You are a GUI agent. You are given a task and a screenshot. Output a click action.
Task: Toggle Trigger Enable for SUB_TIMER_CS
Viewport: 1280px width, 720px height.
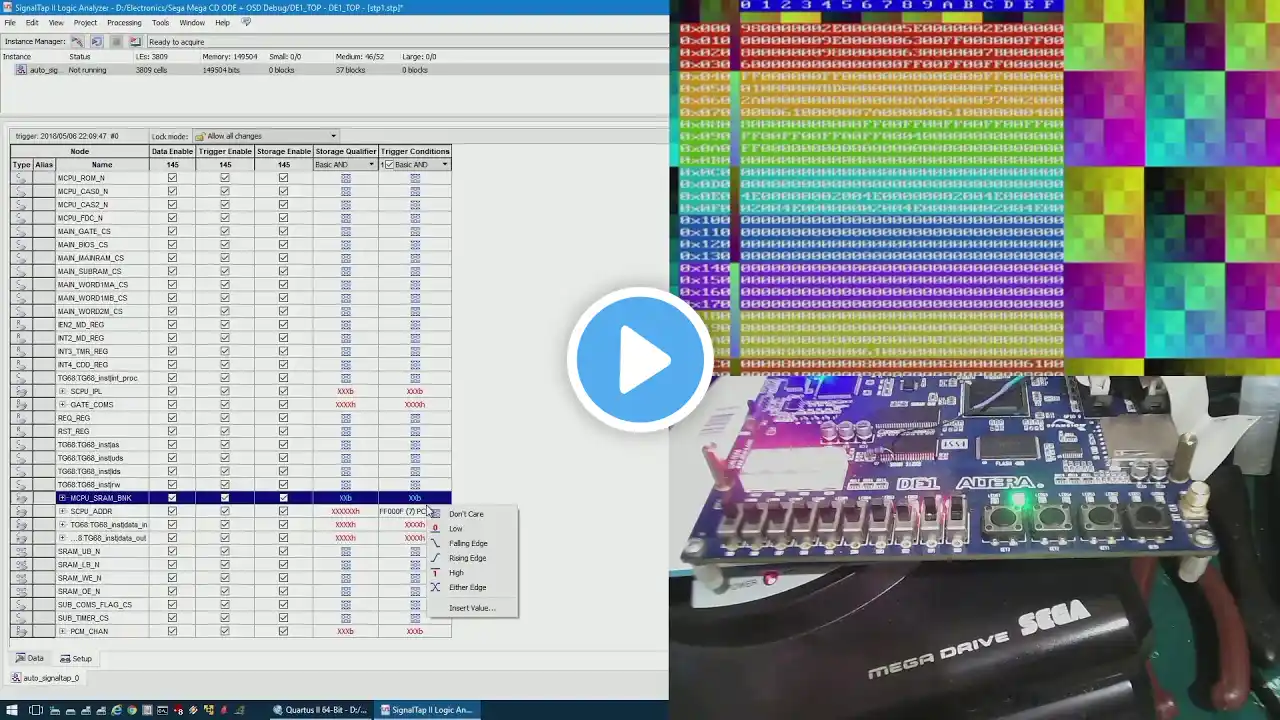pos(225,618)
